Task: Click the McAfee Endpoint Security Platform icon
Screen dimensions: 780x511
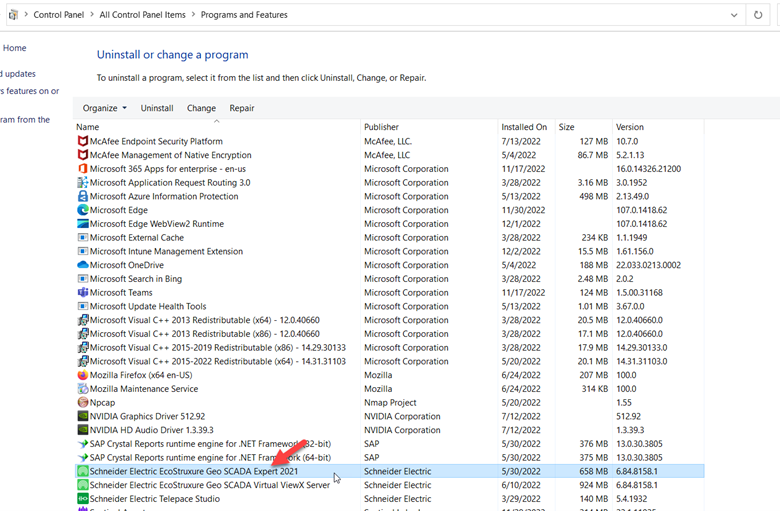Action: point(83,141)
